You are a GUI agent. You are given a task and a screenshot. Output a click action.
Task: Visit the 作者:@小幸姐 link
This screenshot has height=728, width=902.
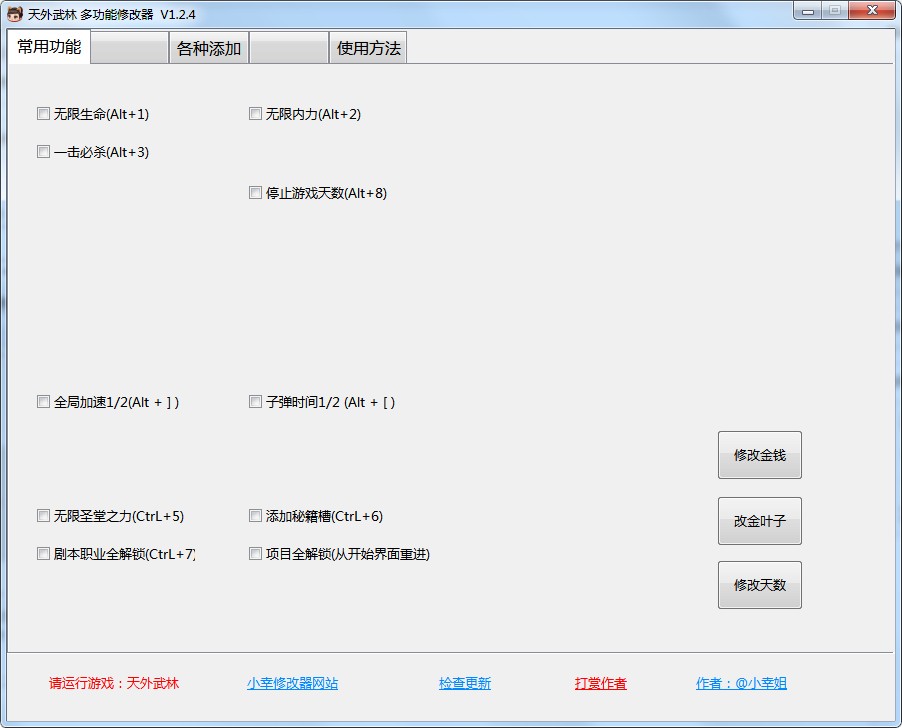(741, 684)
